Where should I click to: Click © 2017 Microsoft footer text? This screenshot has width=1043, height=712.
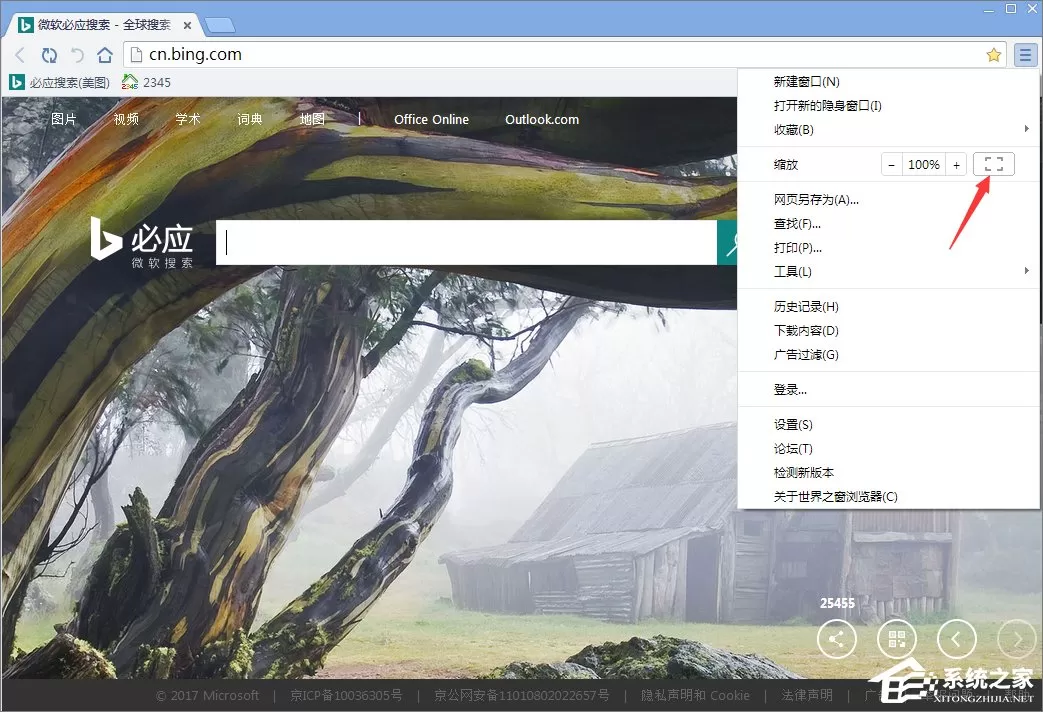pyautogui.click(x=207, y=695)
